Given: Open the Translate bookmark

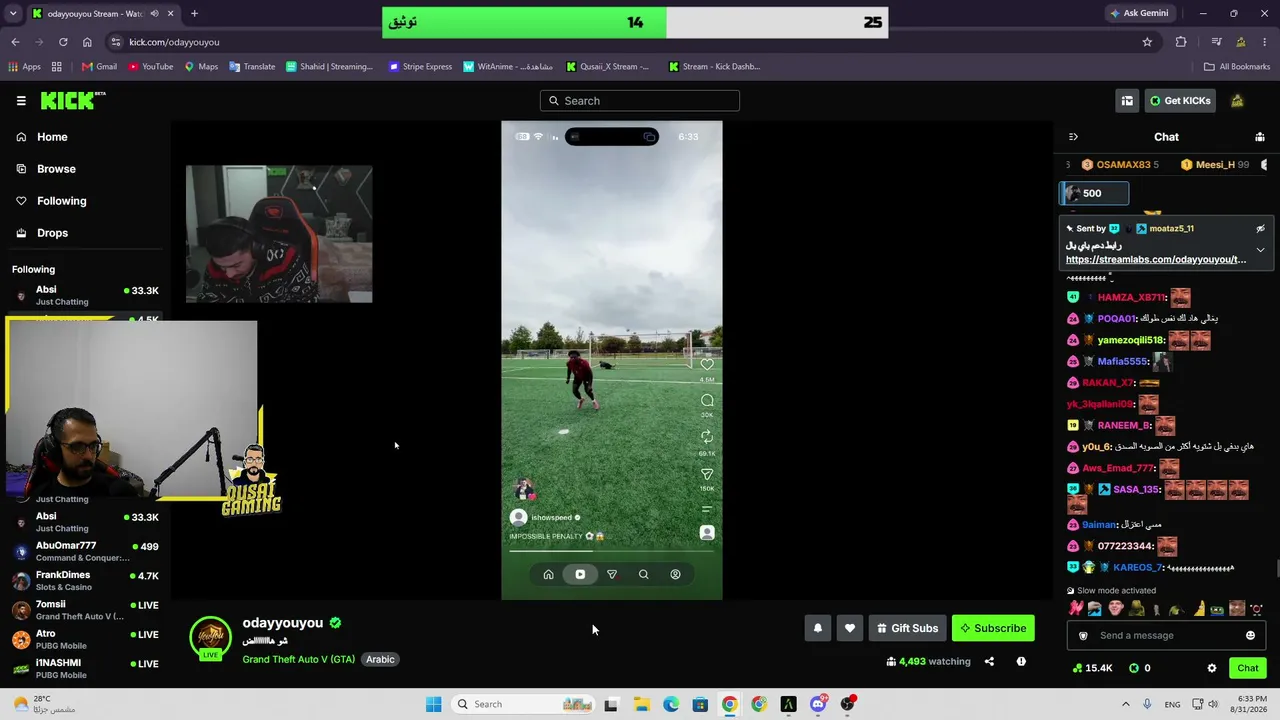Looking at the screenshot, I should pos(252,67).
